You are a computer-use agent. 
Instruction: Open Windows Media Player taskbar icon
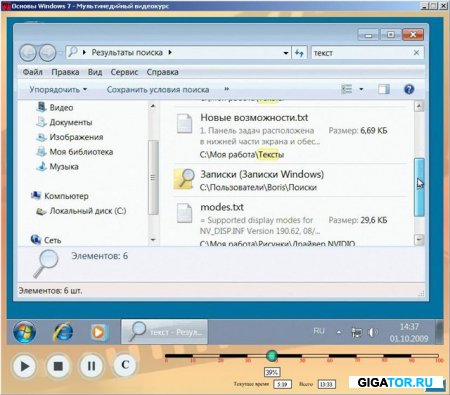98,332
